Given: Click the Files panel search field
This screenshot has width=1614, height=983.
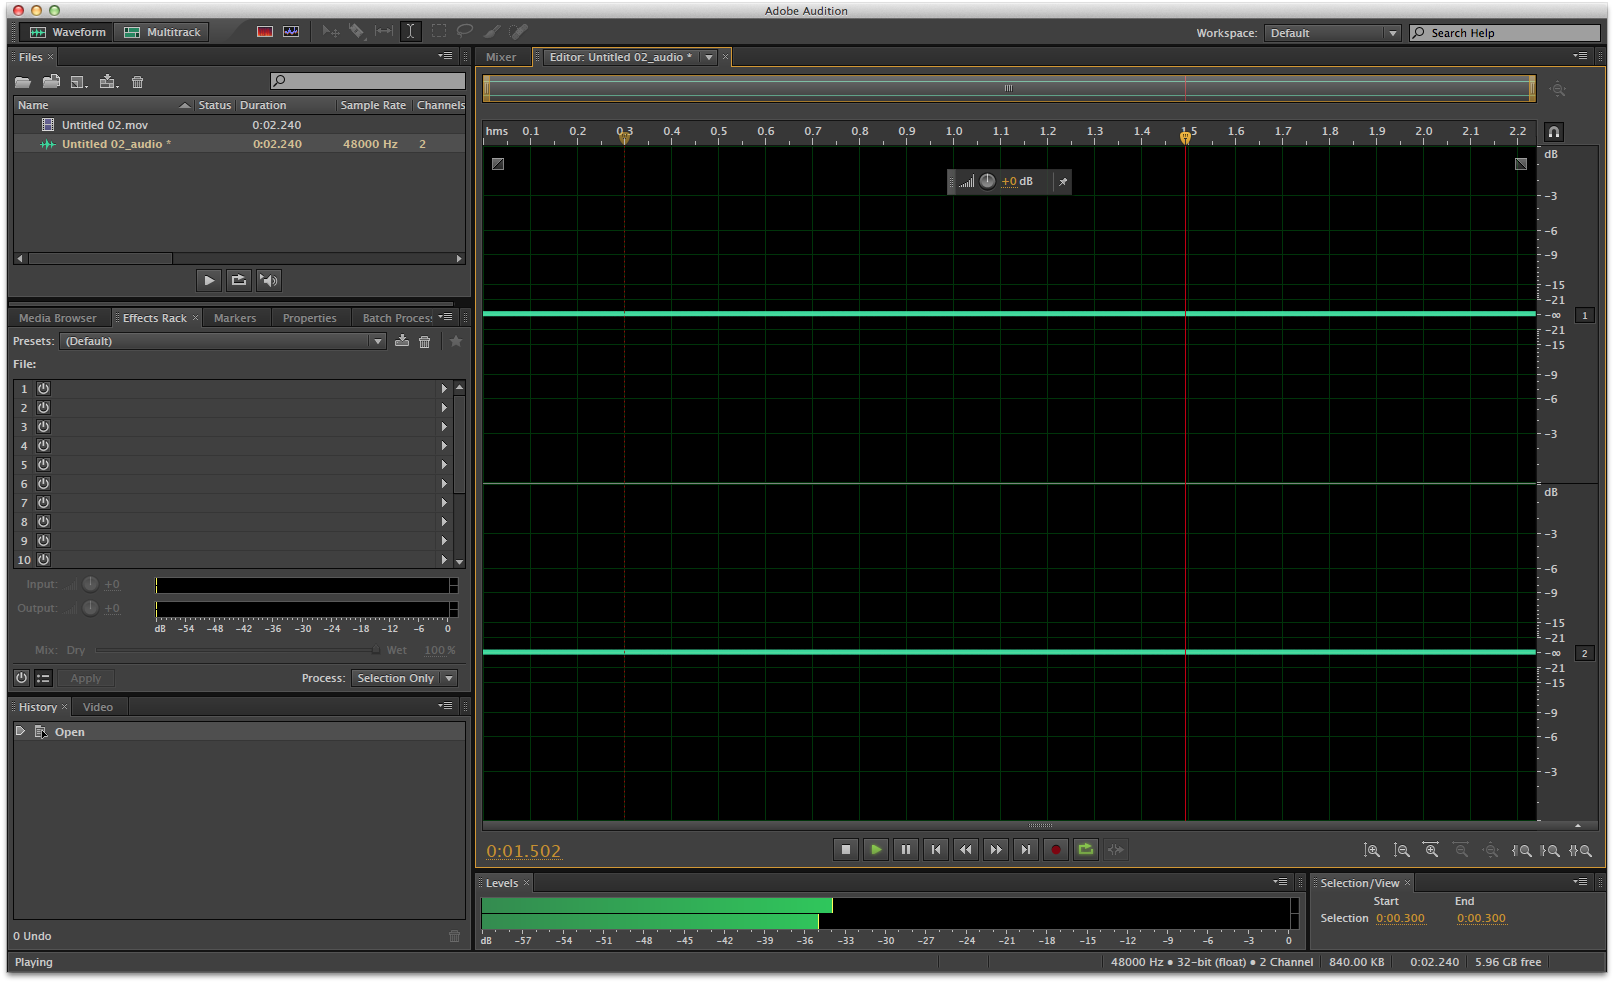Looking at the screenshot, I should tap(368, 81).
